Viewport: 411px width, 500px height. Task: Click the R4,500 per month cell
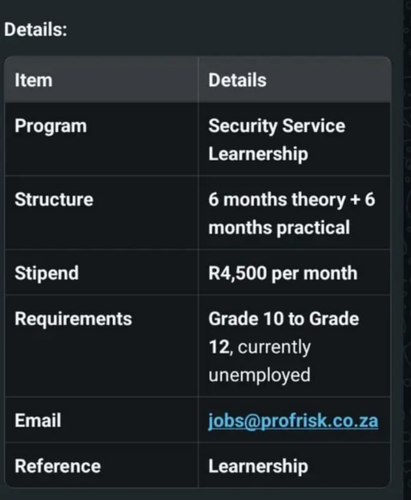click(x=283, y=273)
